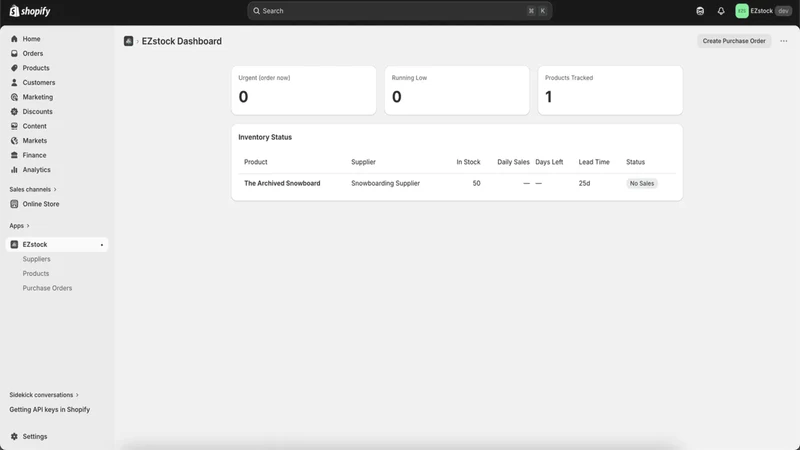Click the Daily Sales column header
Screen dimensions: 800x450
coord(513,162)
